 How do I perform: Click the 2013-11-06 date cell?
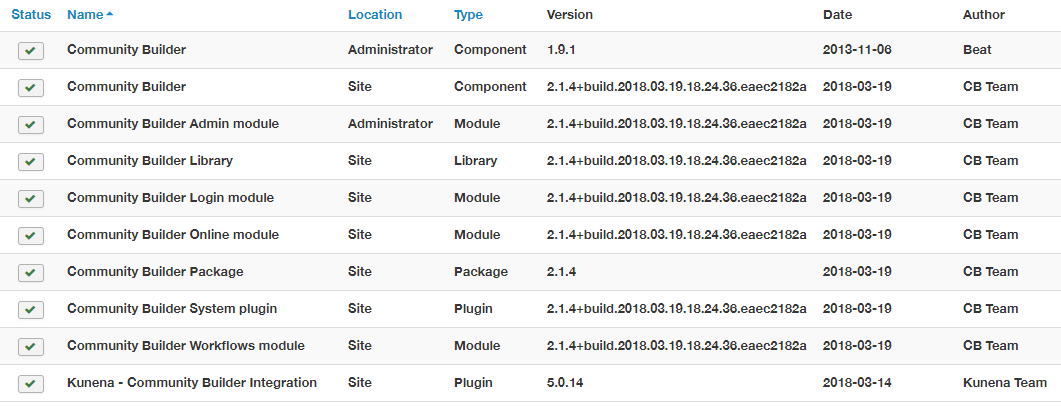click(857, 50)
